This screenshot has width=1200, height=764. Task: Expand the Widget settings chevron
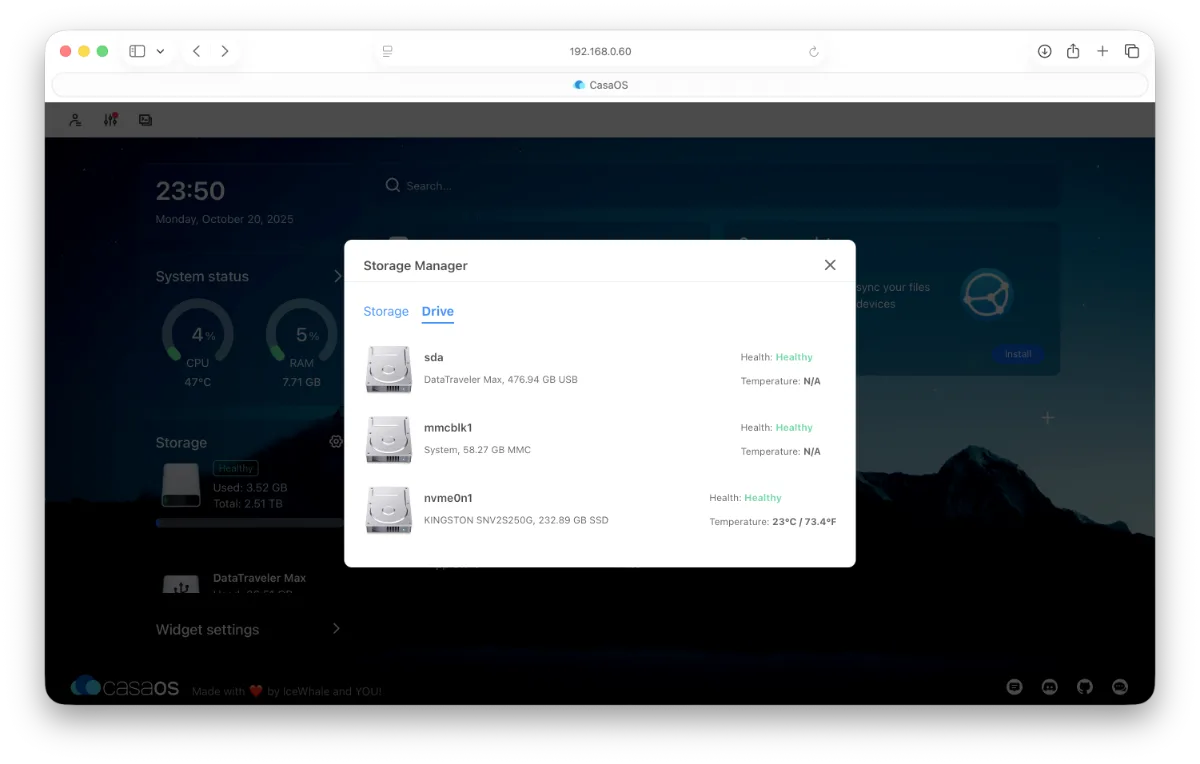tap(336, 629)
